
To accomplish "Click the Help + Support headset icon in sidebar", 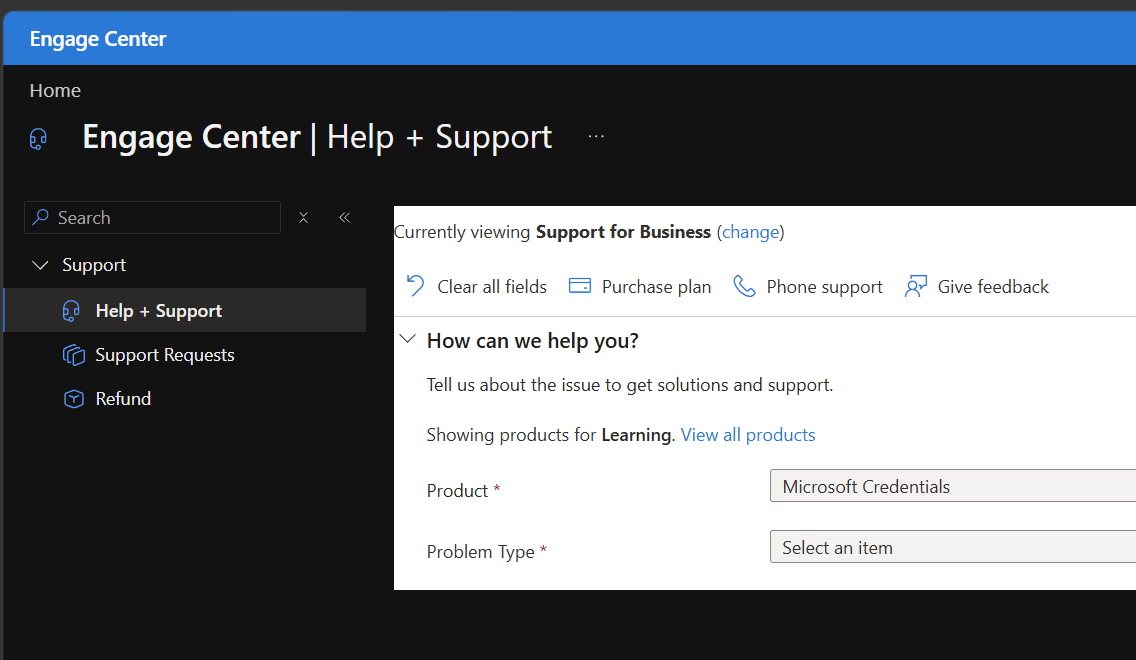I will click(x=71, y=311).
